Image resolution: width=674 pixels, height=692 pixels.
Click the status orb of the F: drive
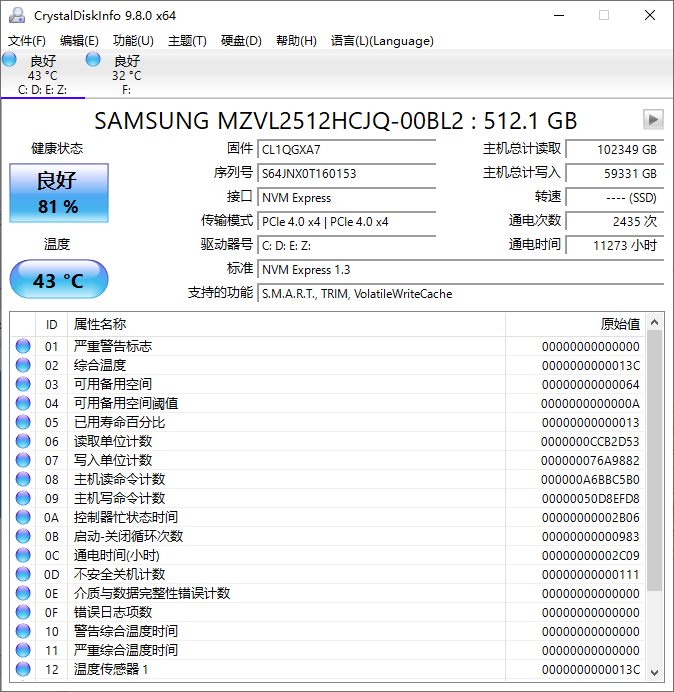tap(93, 61)
